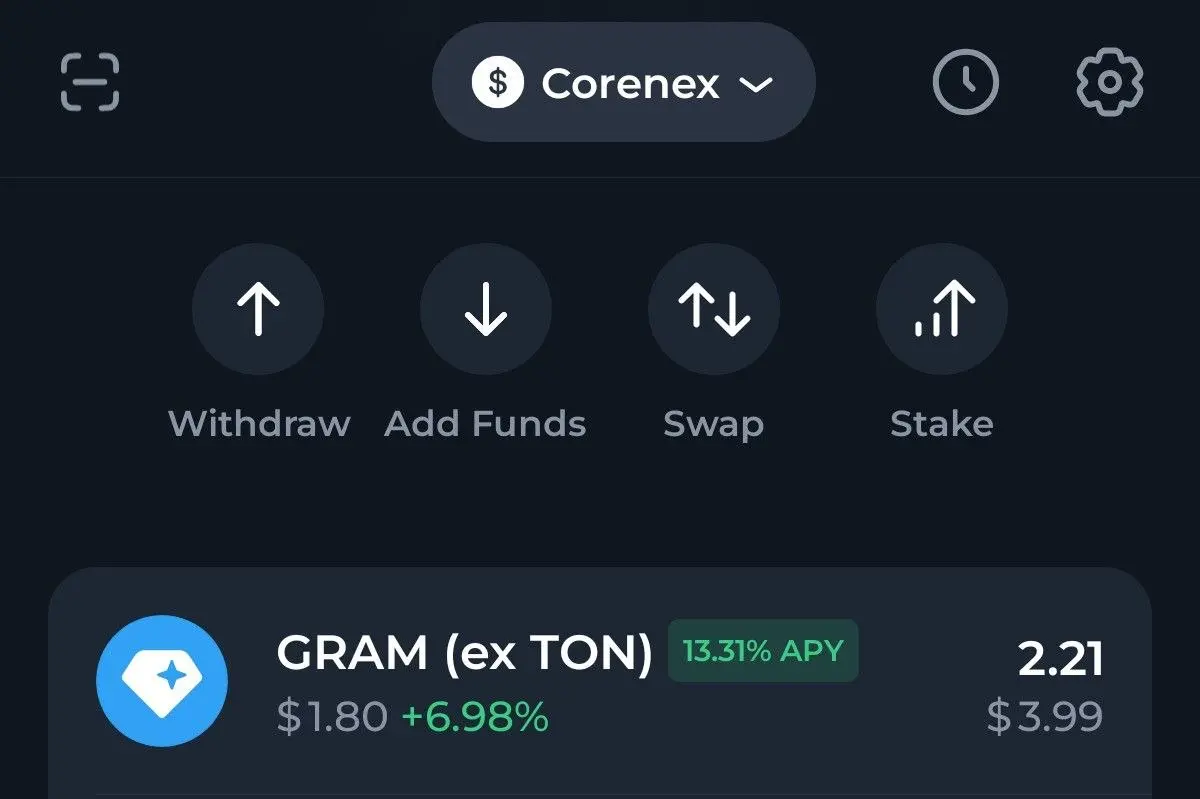Open the QR scanner icon

point(90,82)
